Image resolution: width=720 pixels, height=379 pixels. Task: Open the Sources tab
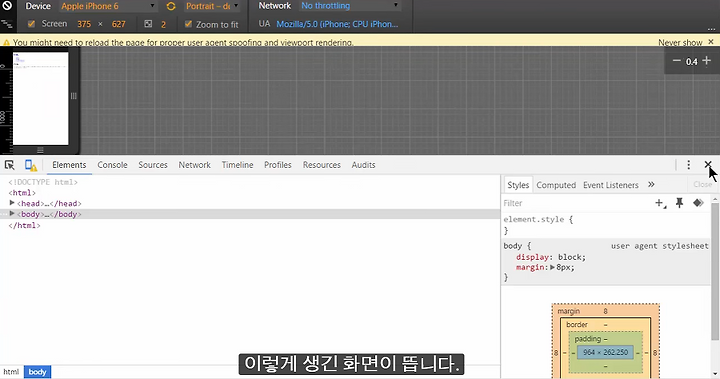coord(153,165)
